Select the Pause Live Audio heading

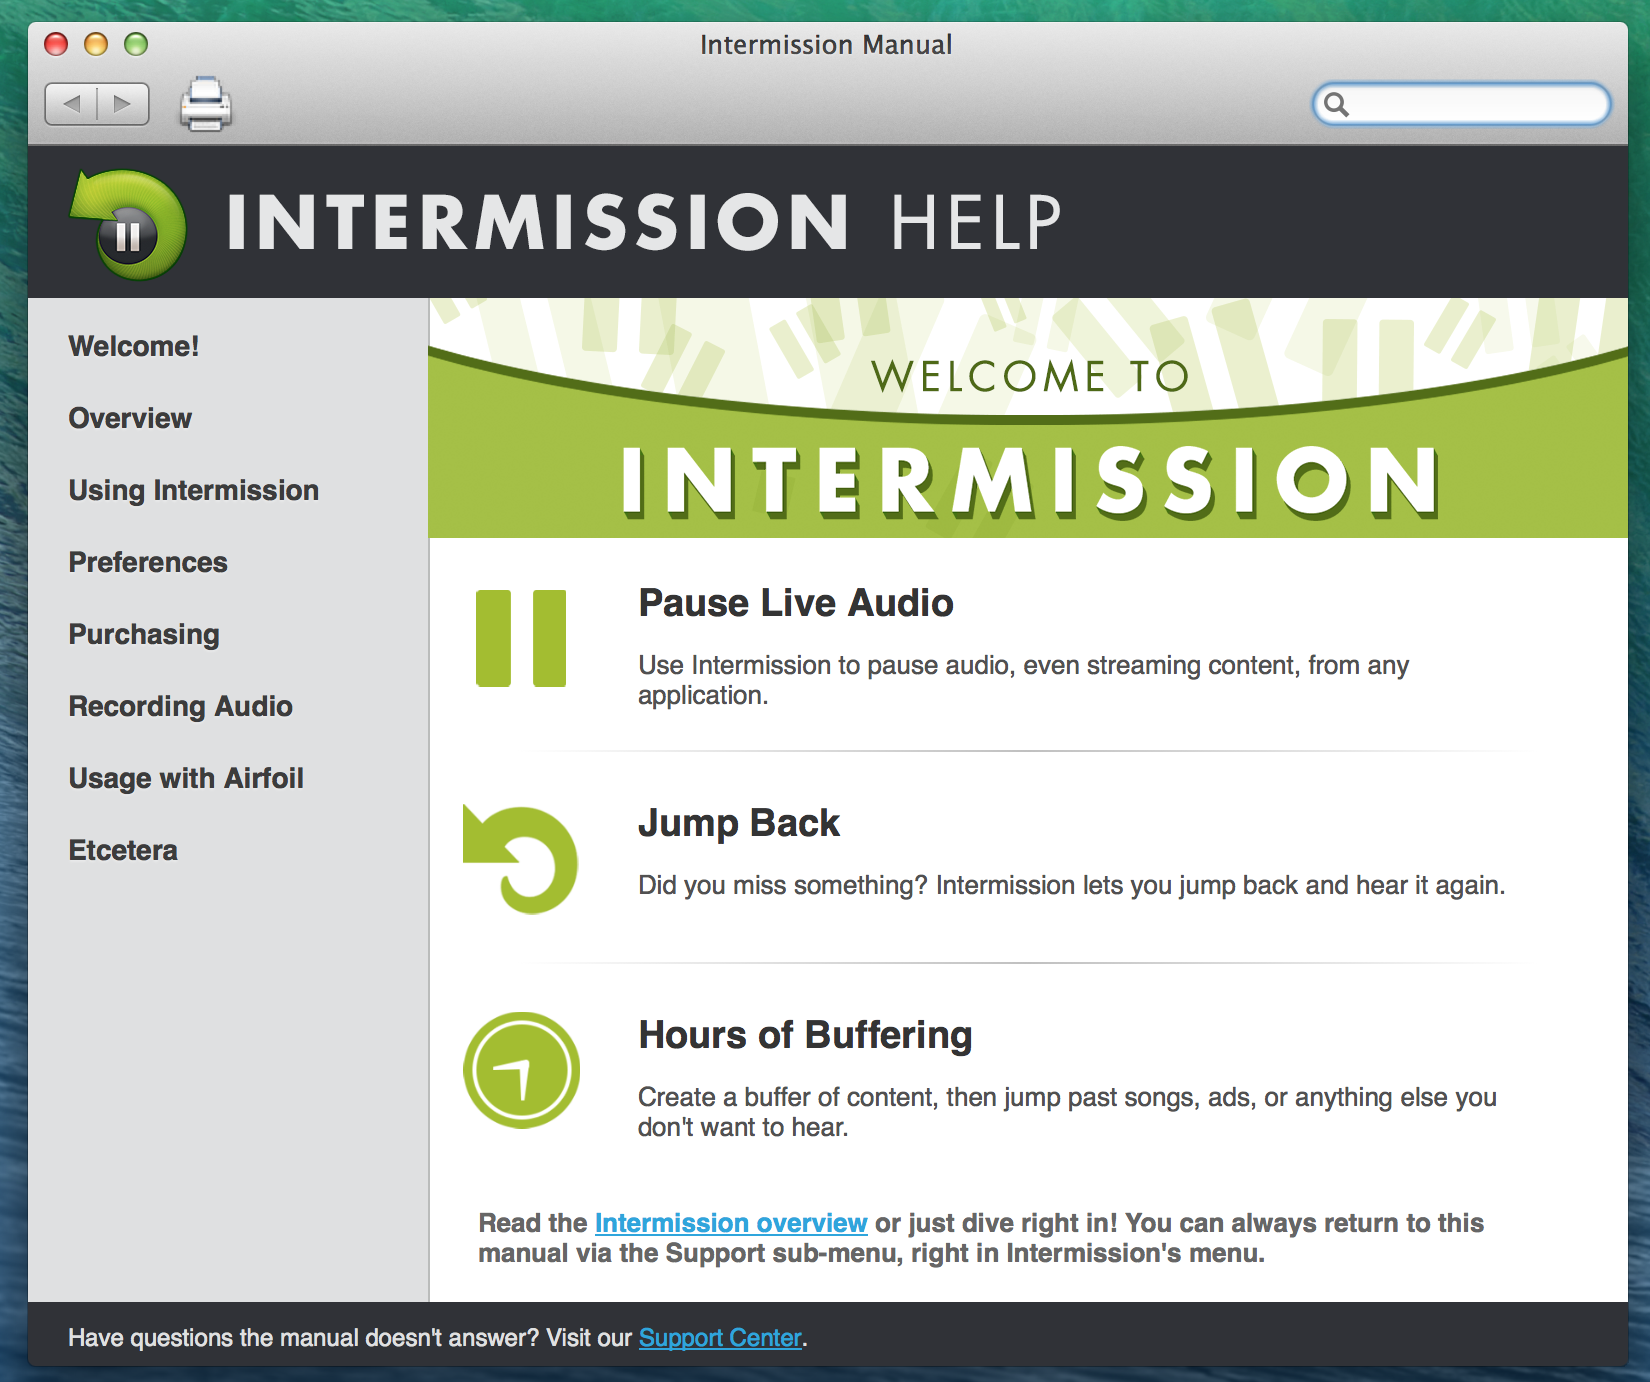pyautogui.click(x=796, y=603)
